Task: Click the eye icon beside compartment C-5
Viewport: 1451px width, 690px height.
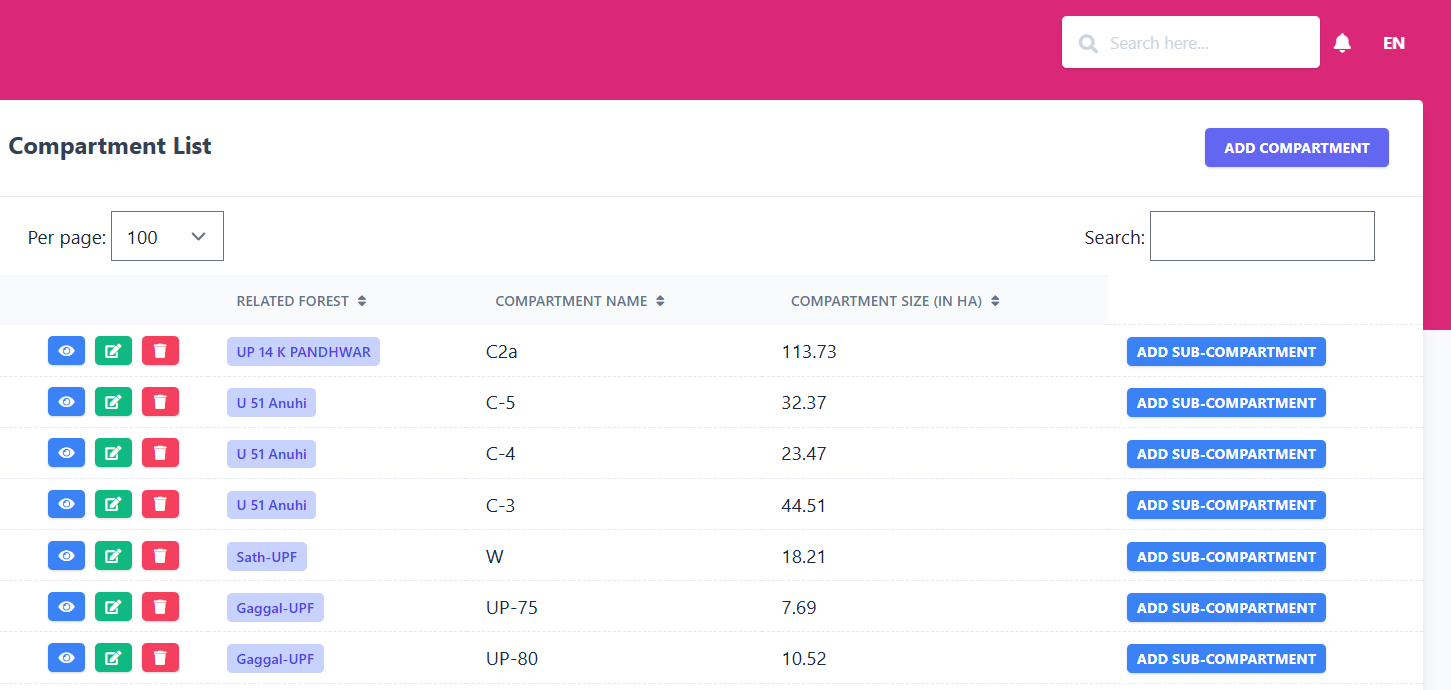Action: (x=66, y=402)
